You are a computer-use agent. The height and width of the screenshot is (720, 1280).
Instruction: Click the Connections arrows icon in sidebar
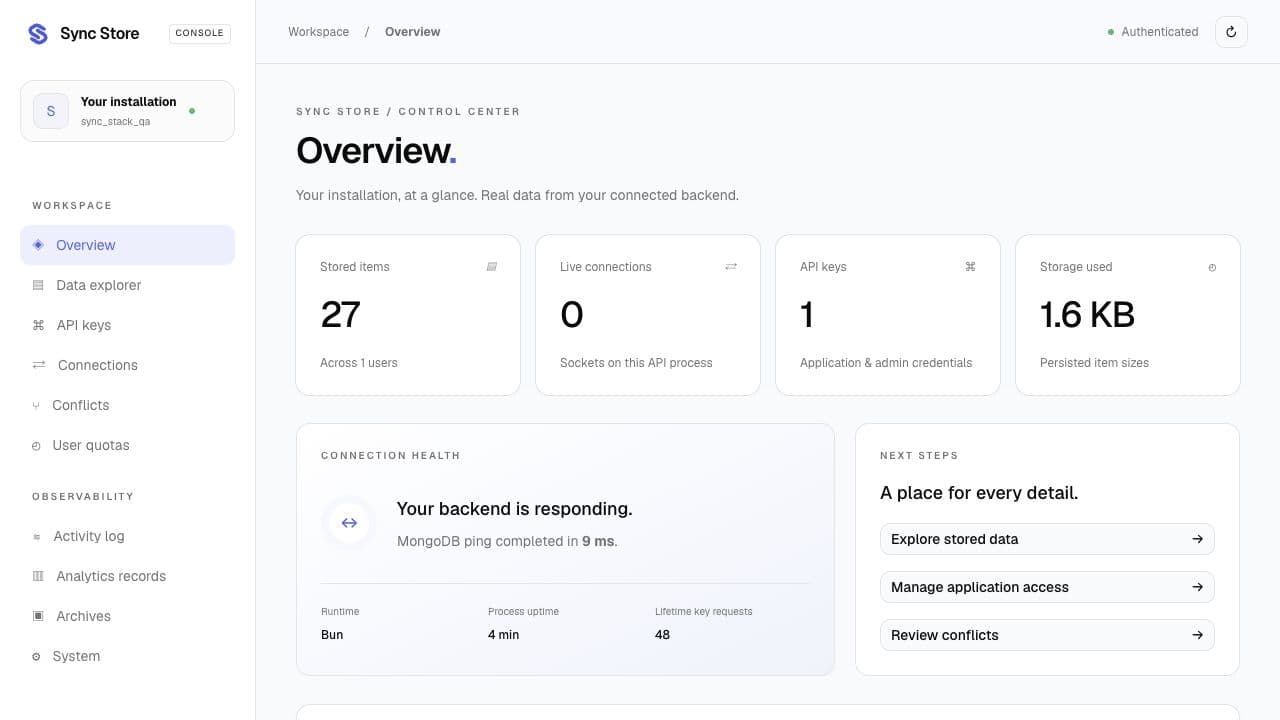(39, 365)
